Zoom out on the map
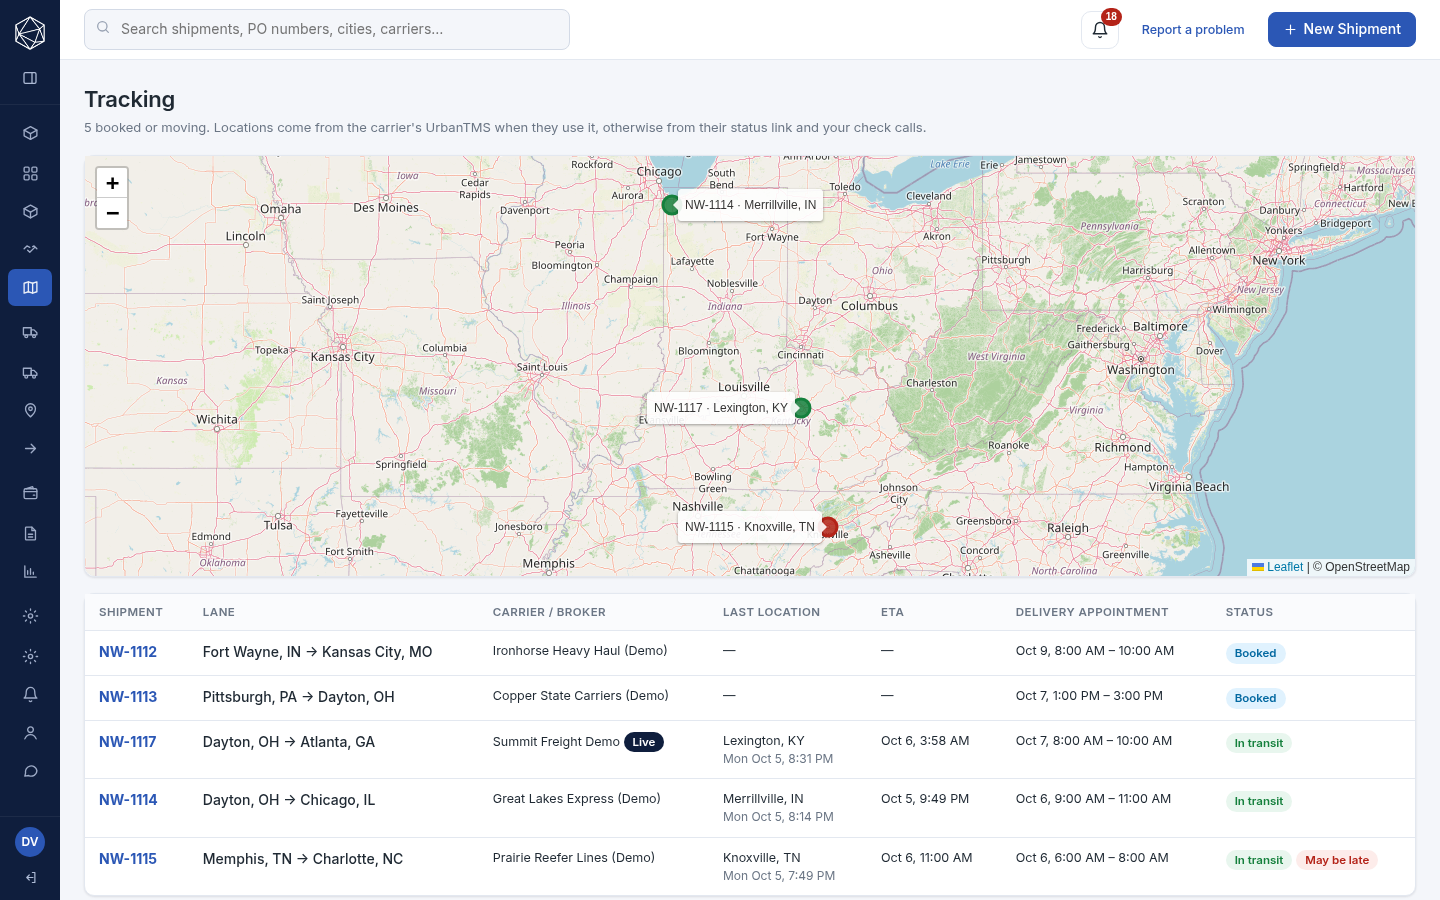Screen dimensions: 1440x900 pyautogui.click(x=112, y=213)
